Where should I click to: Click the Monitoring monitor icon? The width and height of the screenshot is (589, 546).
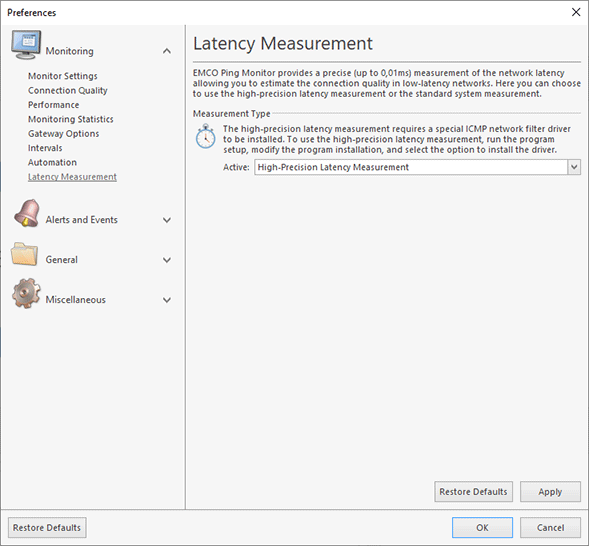coord(26,45)
